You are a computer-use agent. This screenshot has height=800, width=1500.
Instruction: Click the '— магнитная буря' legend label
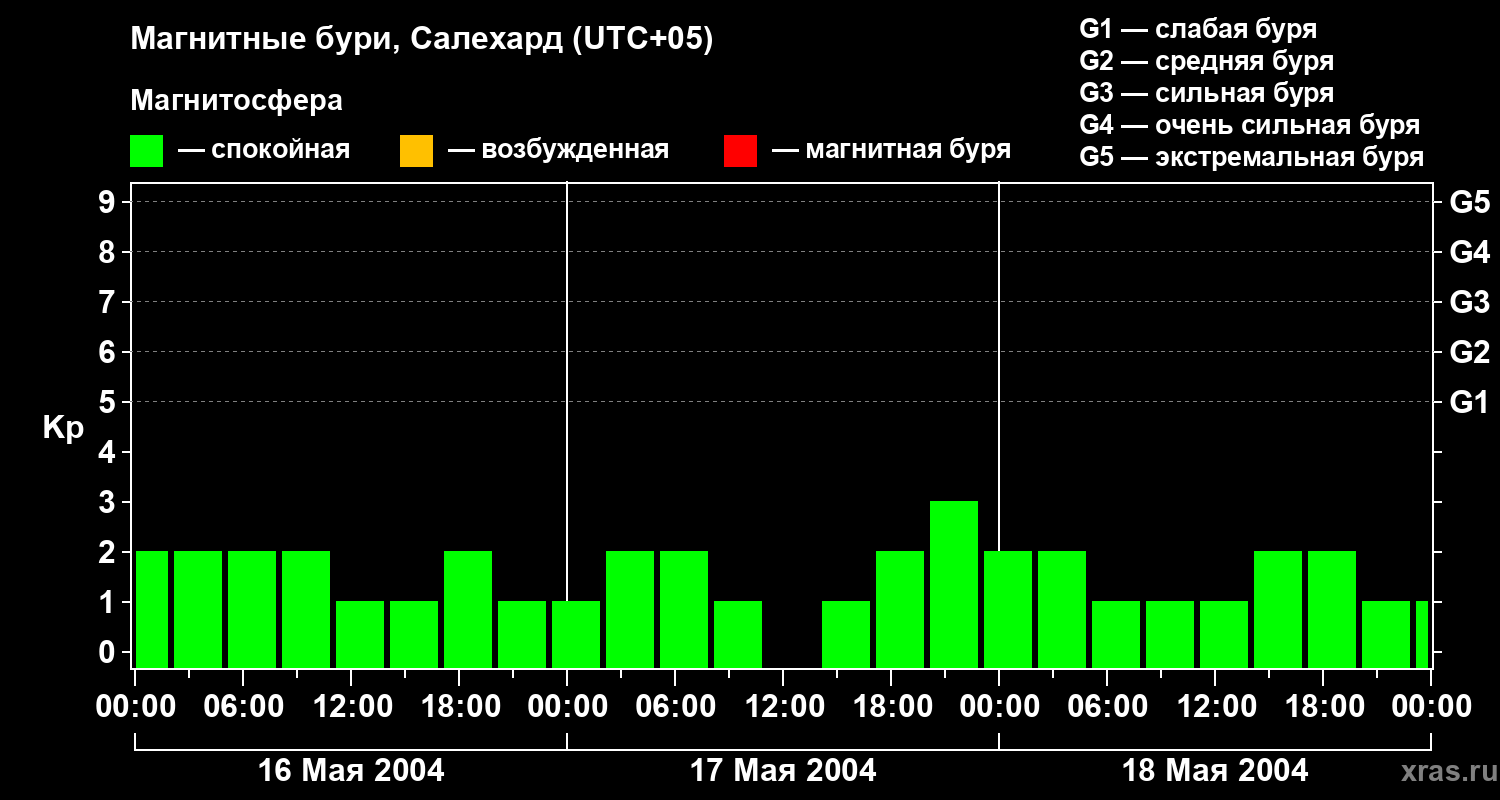click(x=891, y=150)
